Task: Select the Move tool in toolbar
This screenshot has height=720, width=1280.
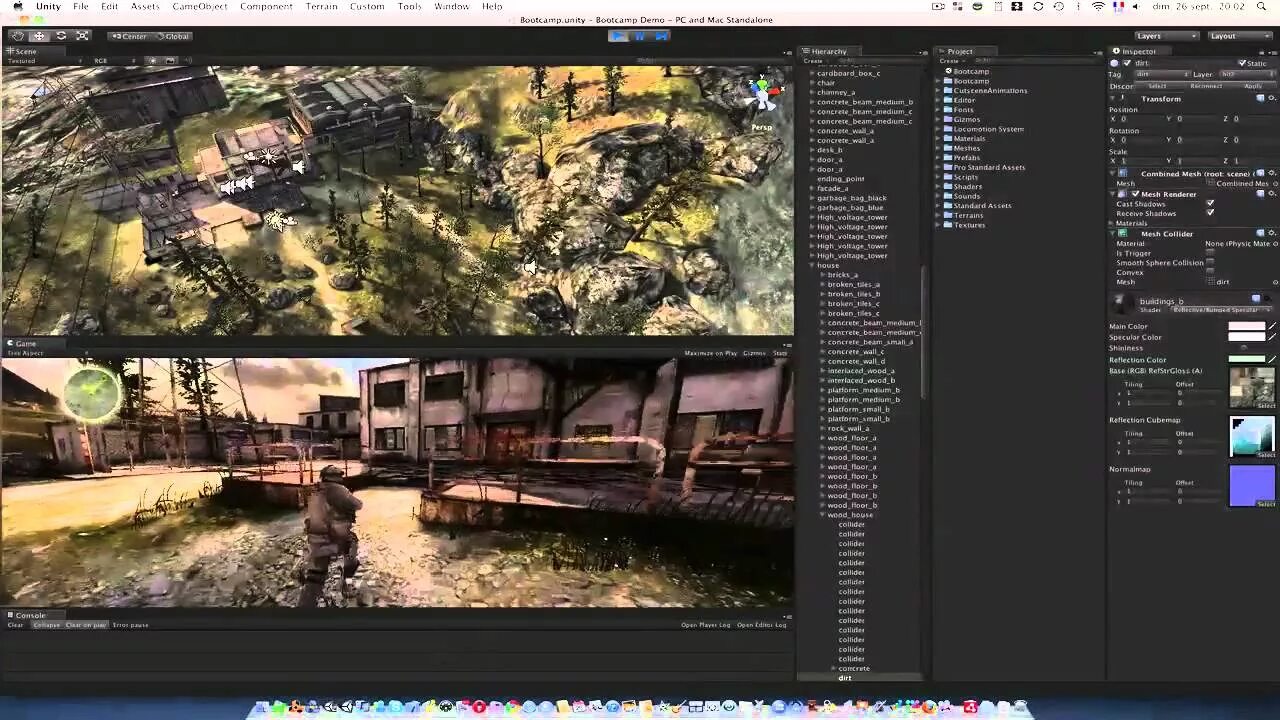Action: point(39,36)
